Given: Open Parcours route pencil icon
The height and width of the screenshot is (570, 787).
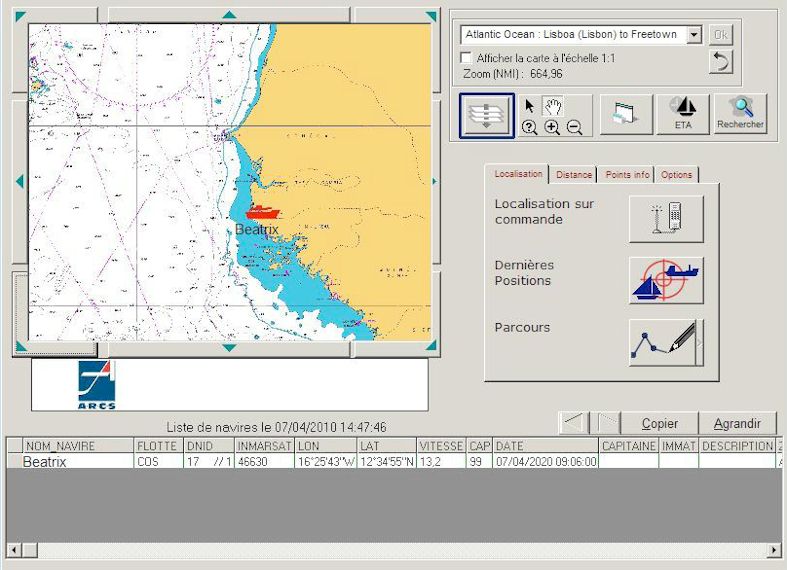Looking at the screenshot, I should [666, 342].
